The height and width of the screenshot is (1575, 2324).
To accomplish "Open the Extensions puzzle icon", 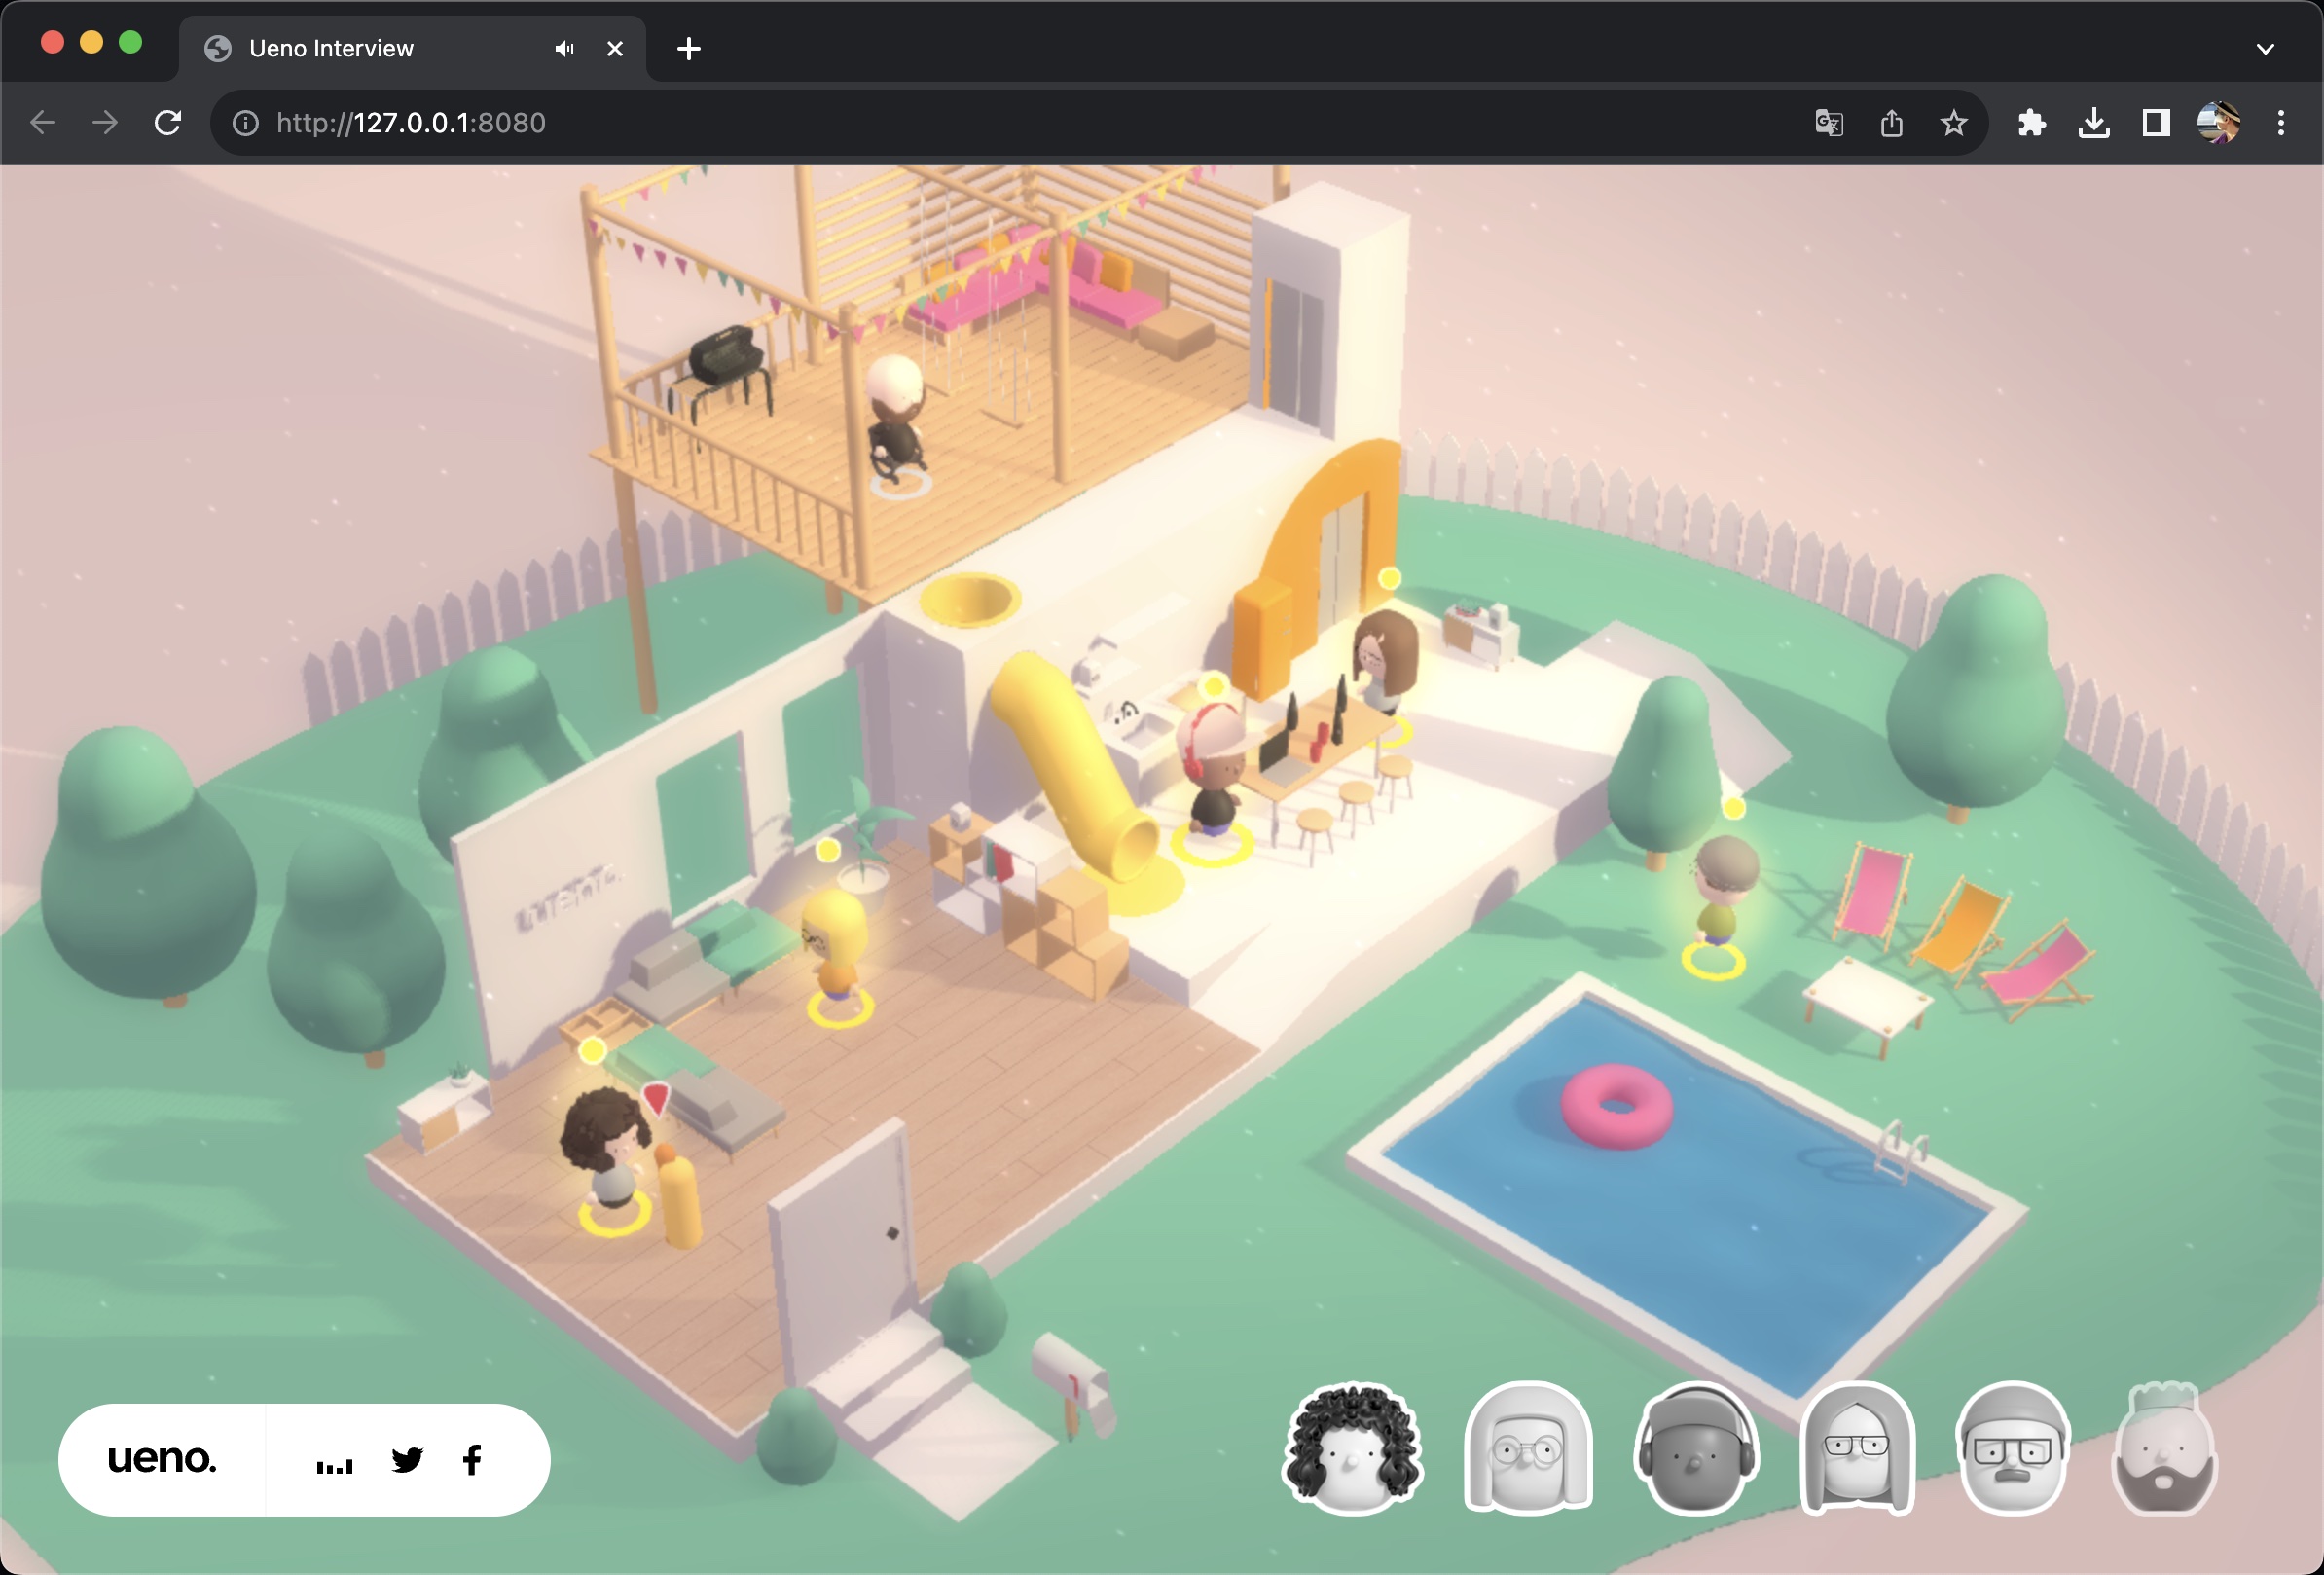I will [2031, 123].
